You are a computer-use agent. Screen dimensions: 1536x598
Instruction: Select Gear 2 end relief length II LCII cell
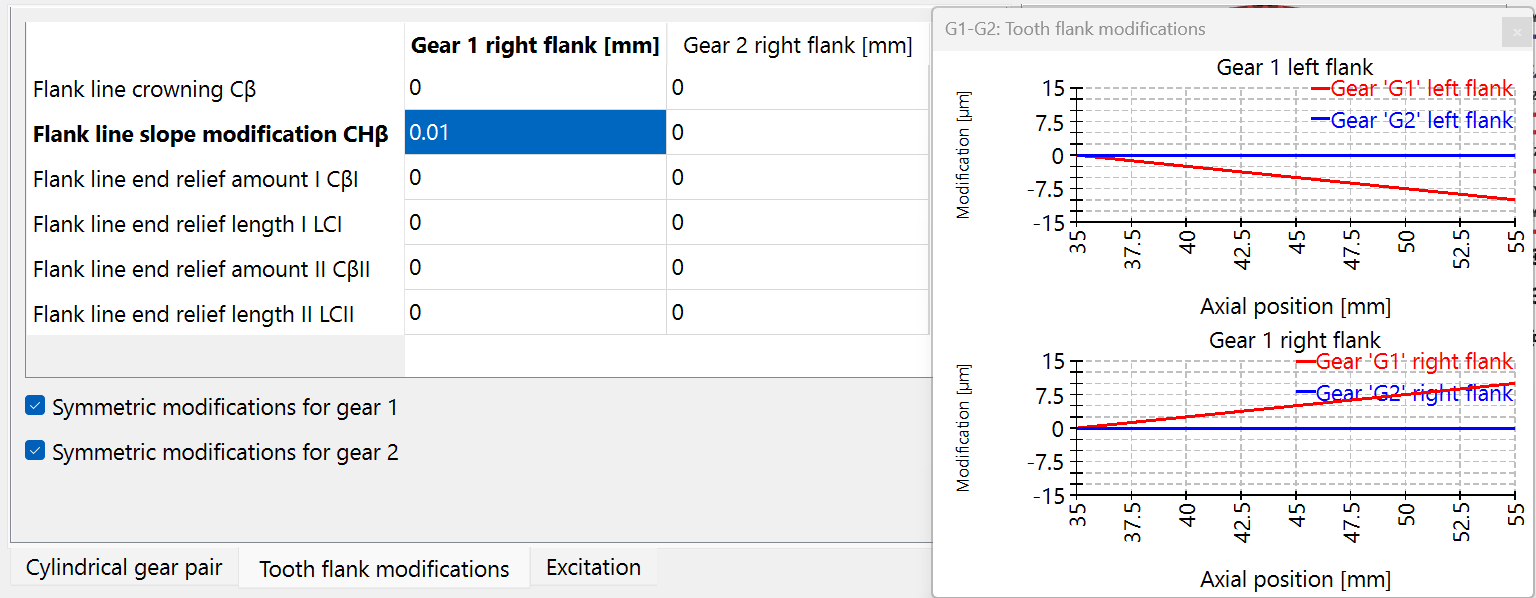click(x=795, y=312)
